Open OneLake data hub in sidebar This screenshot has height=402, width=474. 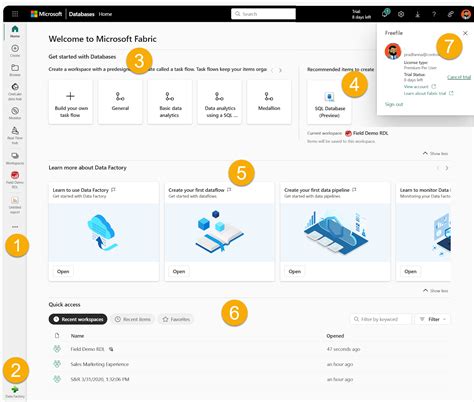(15, 91)
